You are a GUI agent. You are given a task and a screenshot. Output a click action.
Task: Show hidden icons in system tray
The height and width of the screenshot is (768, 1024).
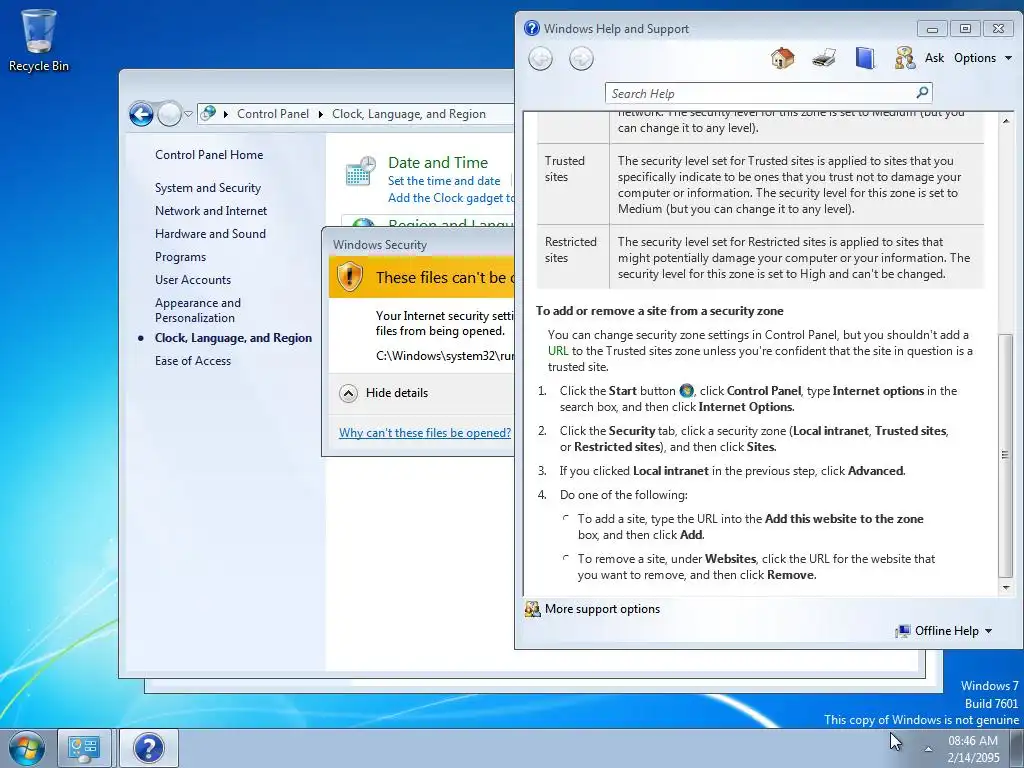tap(928, 748)
